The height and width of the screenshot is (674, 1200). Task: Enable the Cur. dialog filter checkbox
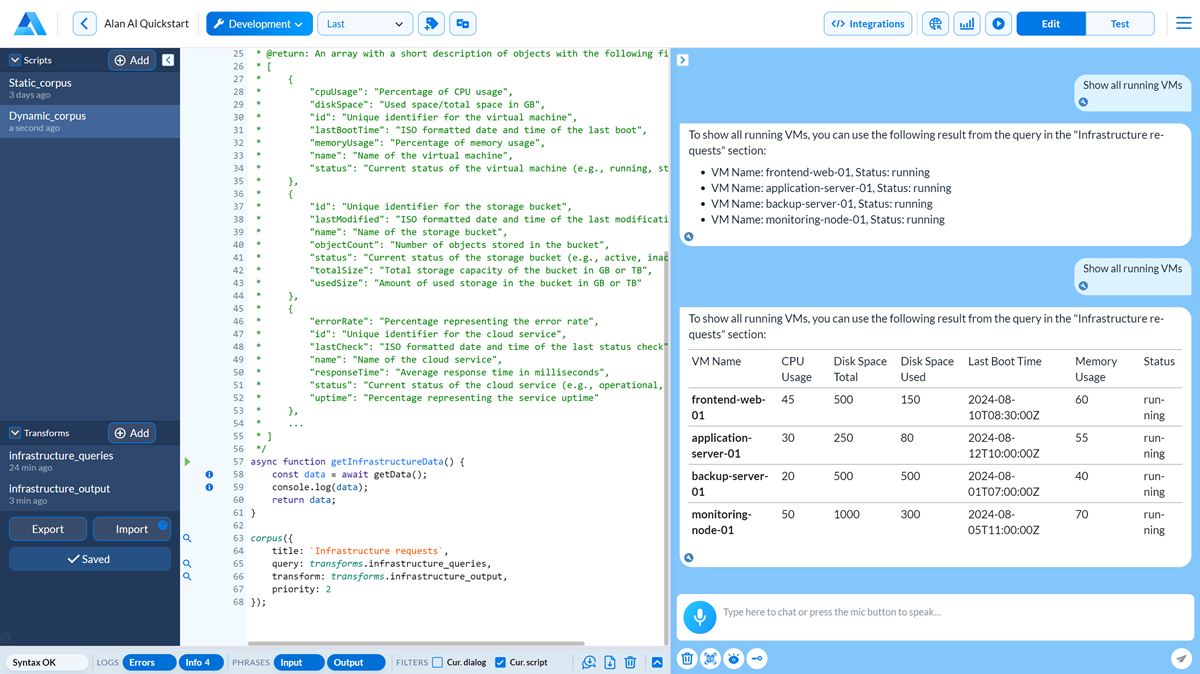tap(437, 662)
